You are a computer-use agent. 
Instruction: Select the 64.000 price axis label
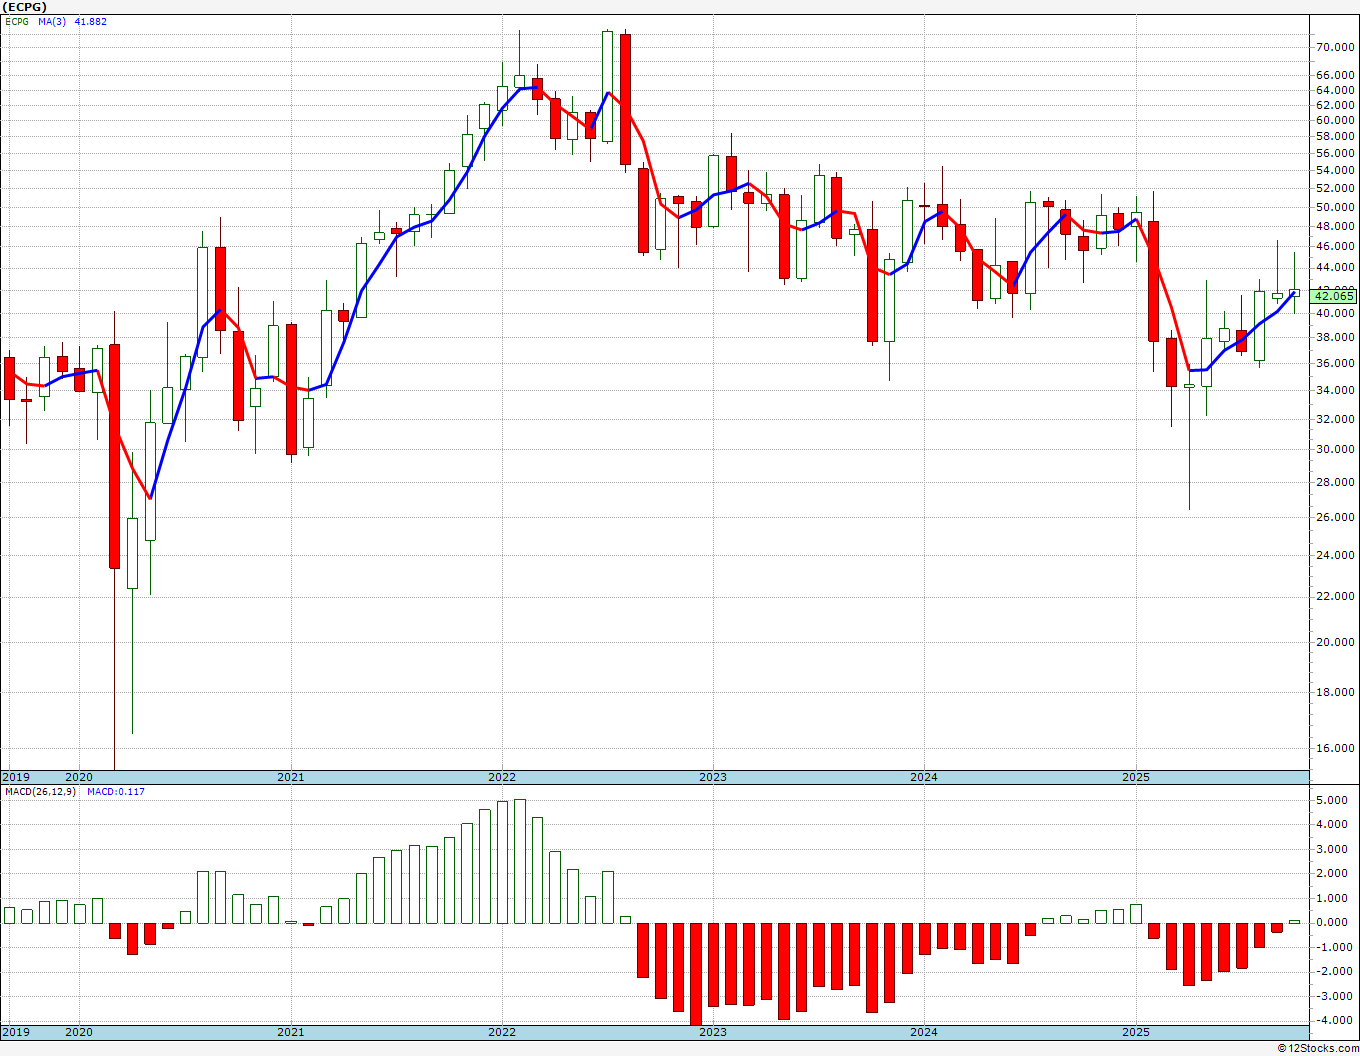(x=1335, y=90)
